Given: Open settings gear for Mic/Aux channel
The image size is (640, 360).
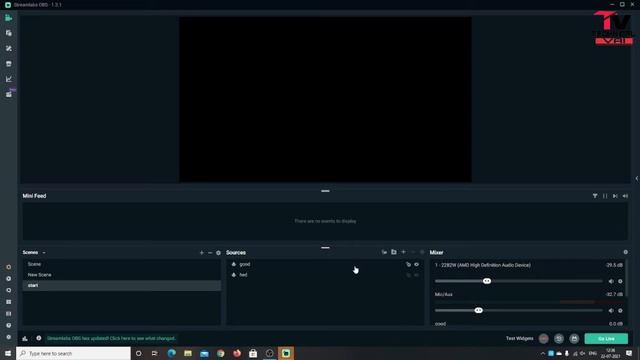Looking at the screenshot, I should pos(620,311).
